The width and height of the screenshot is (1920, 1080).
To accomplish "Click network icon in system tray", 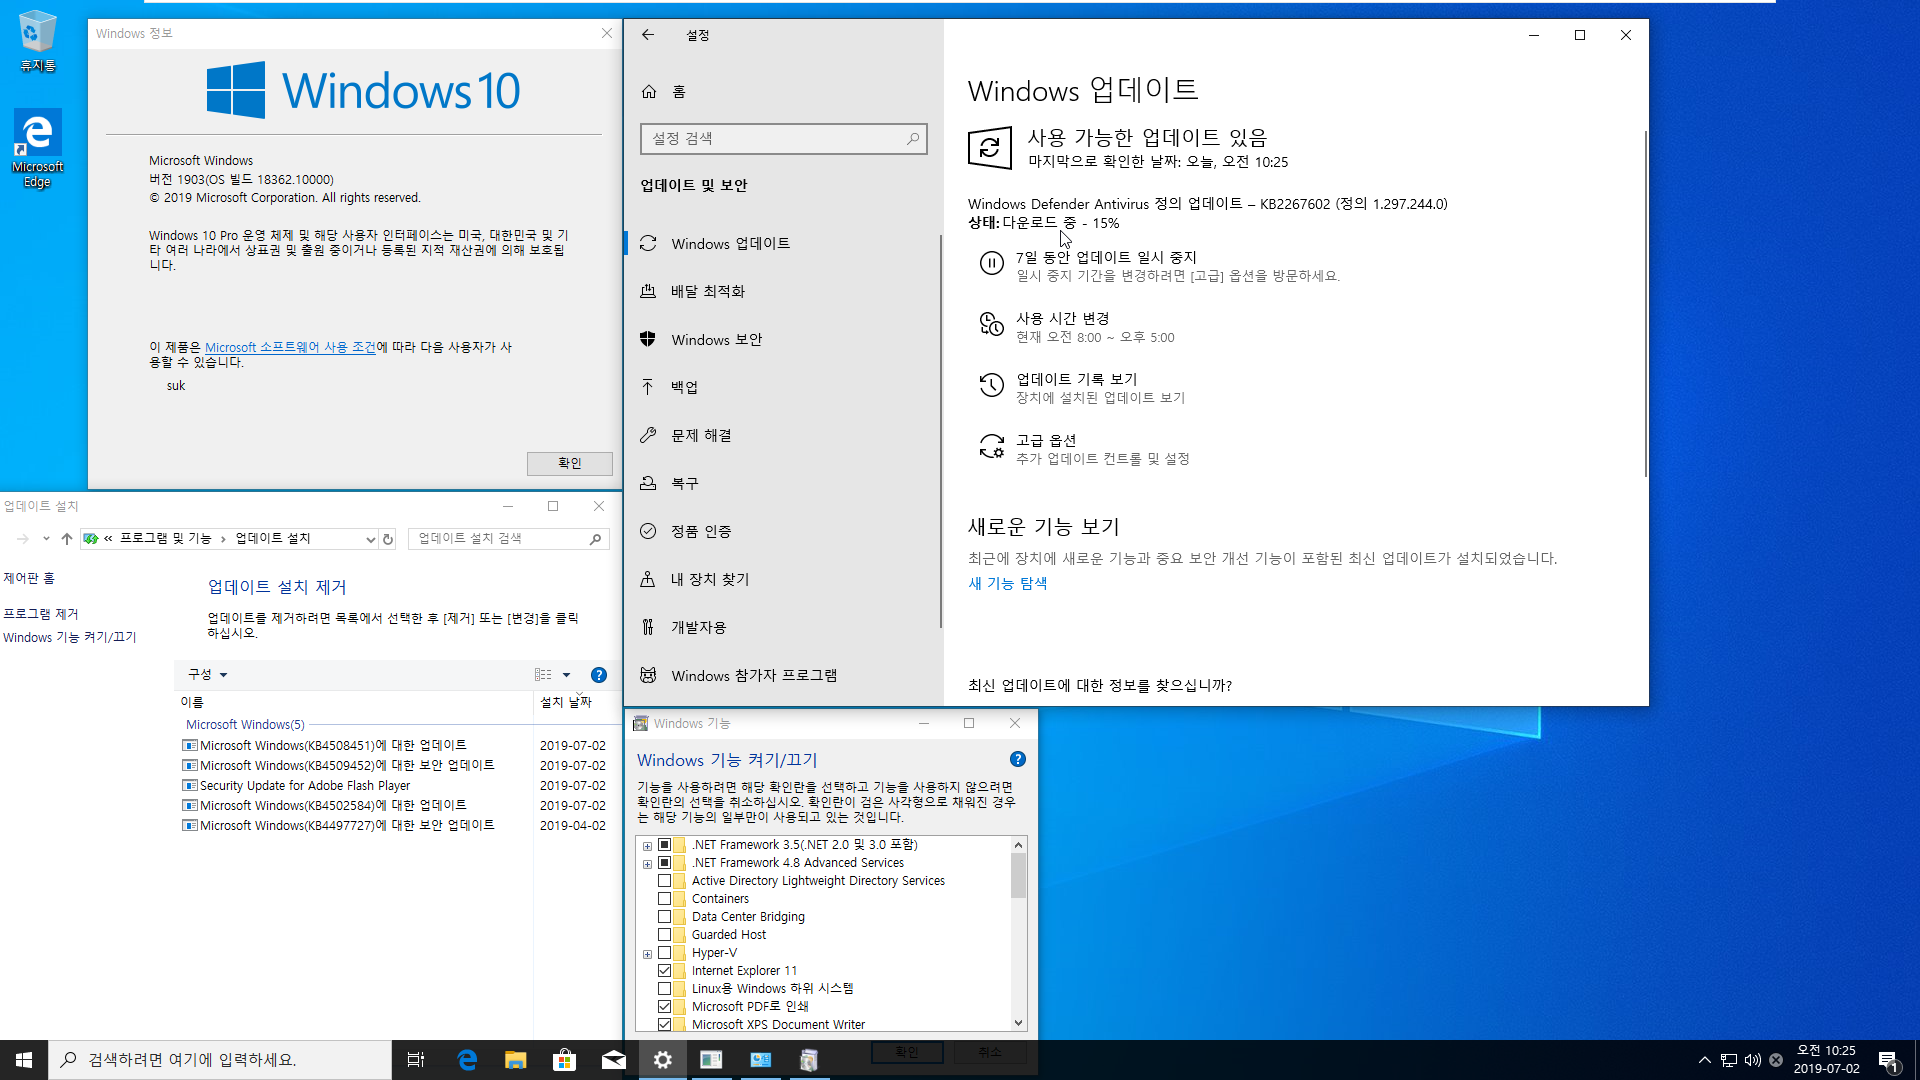I will 1728,1060.
